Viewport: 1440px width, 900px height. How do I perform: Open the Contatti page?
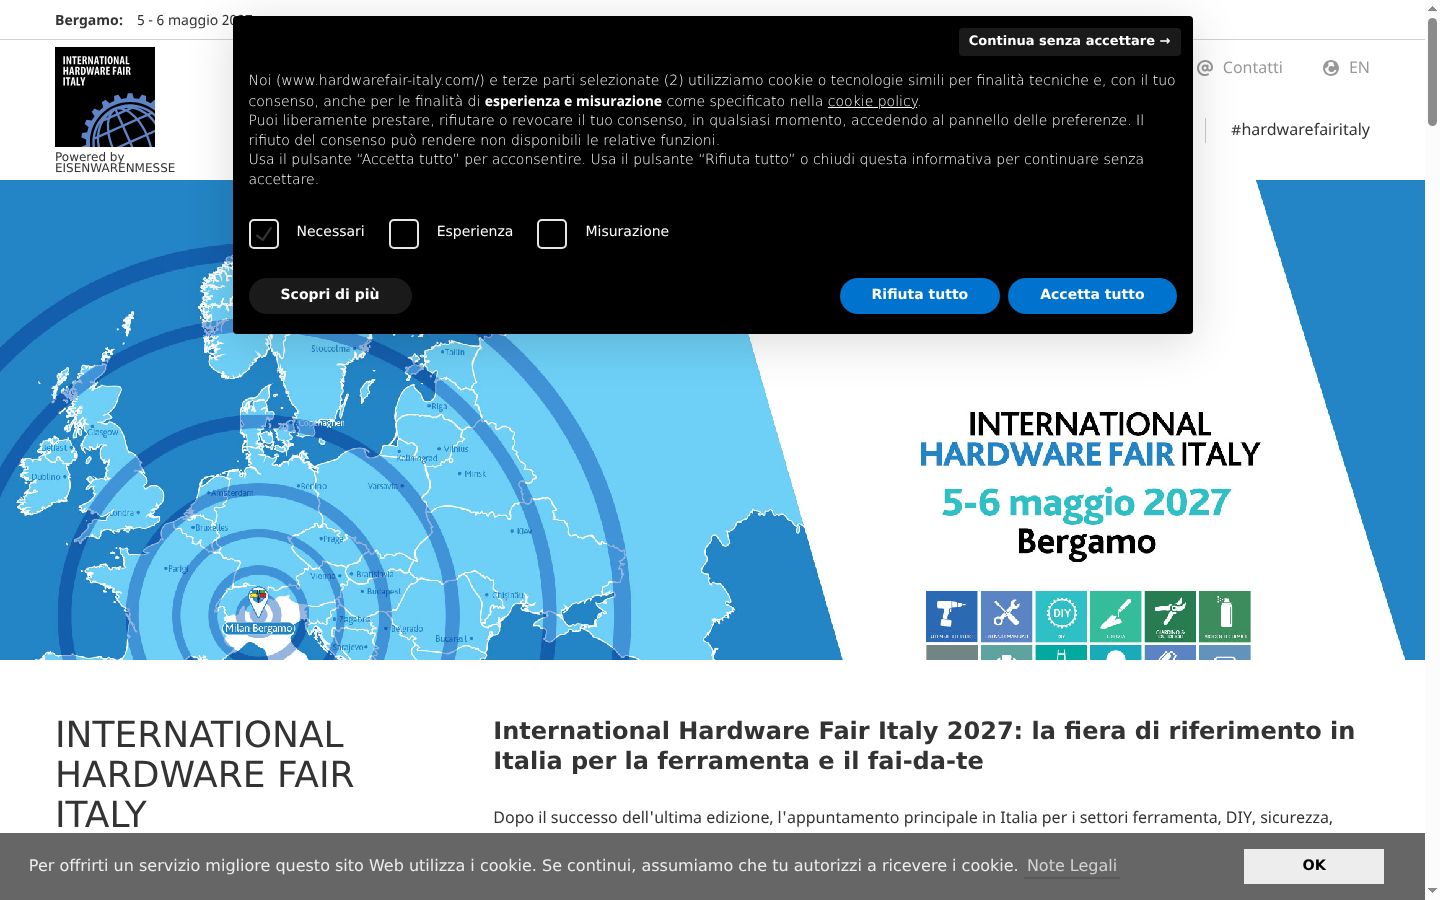1252,68
